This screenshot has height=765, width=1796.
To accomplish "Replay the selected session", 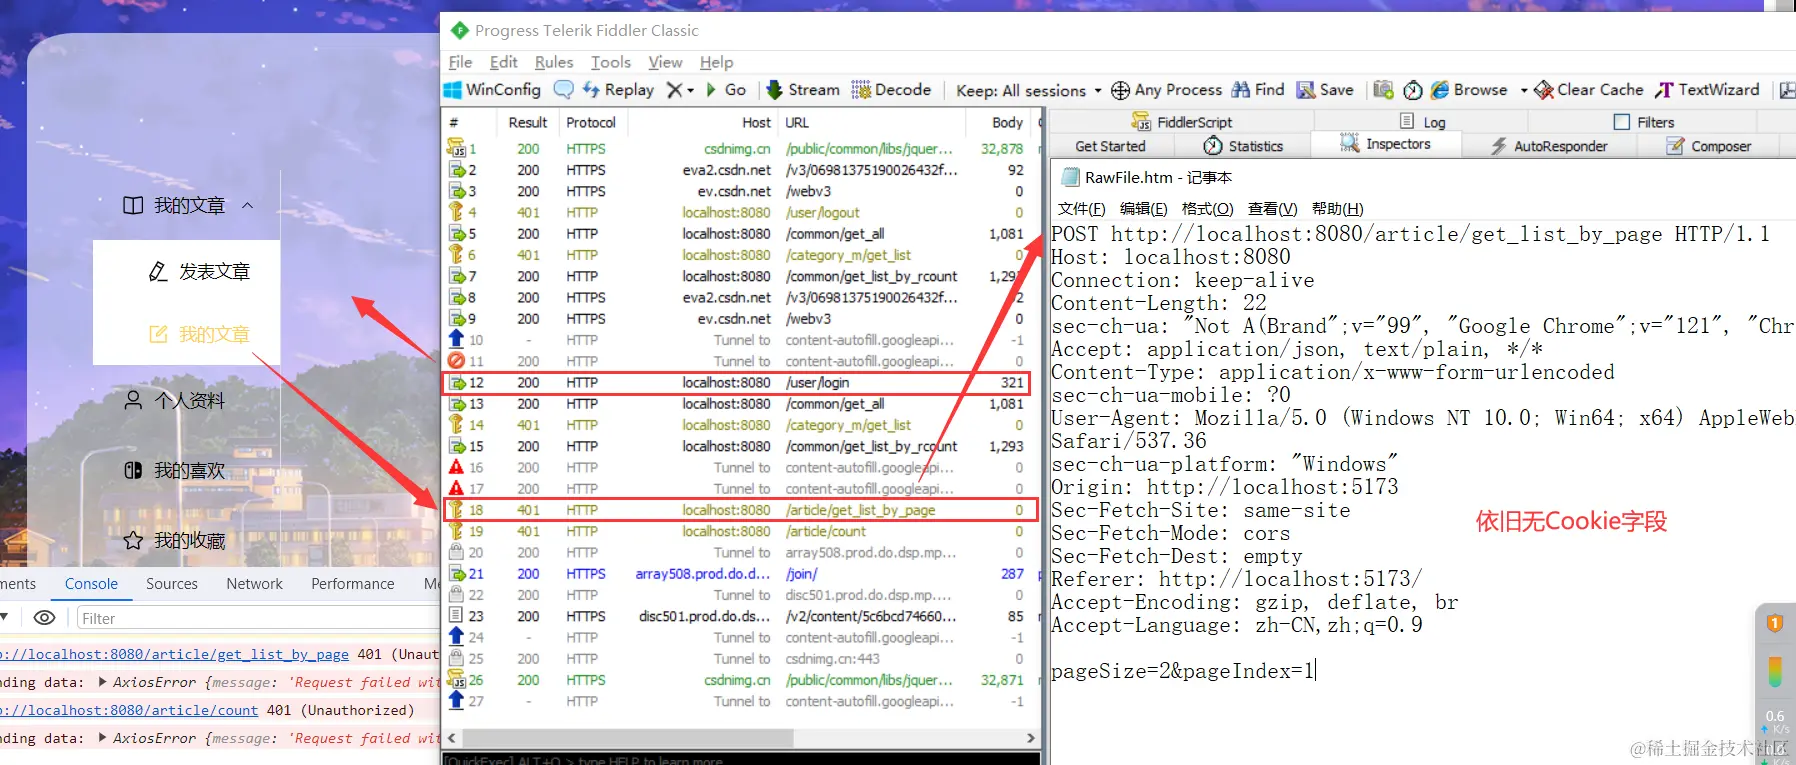I will point(618,90).
